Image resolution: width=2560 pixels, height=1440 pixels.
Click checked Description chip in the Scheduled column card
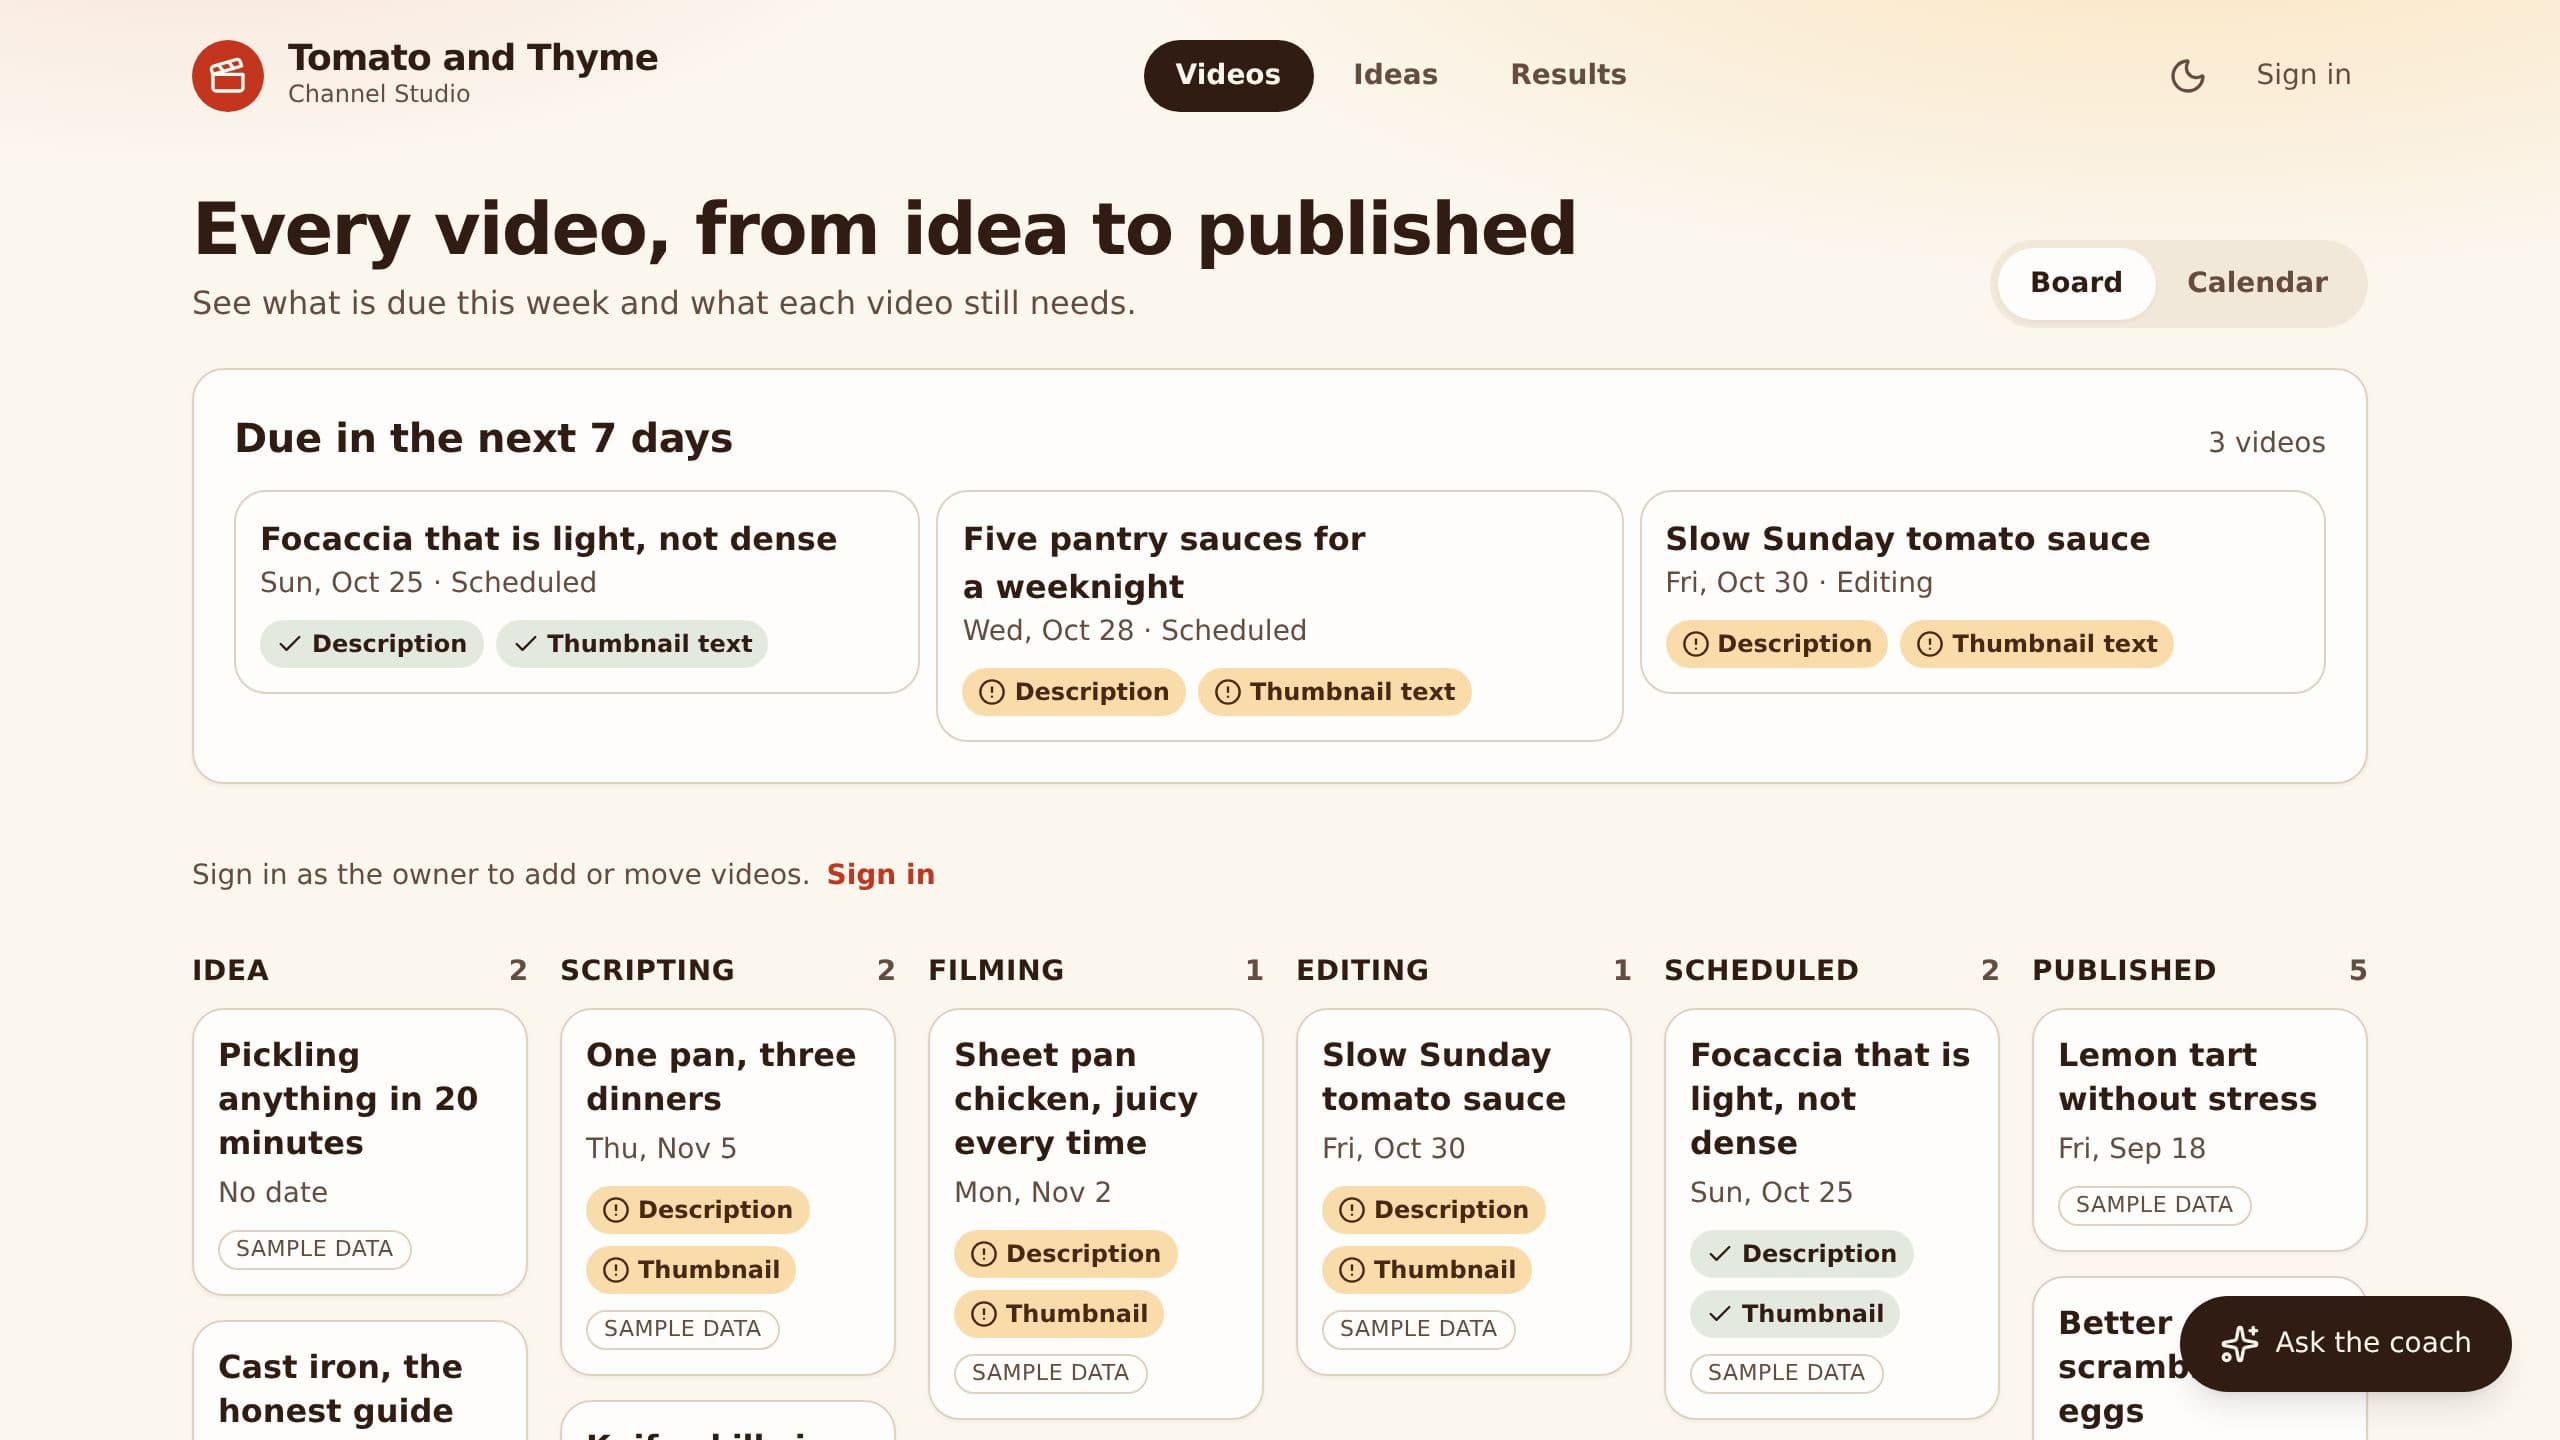coord(1801,1253)
